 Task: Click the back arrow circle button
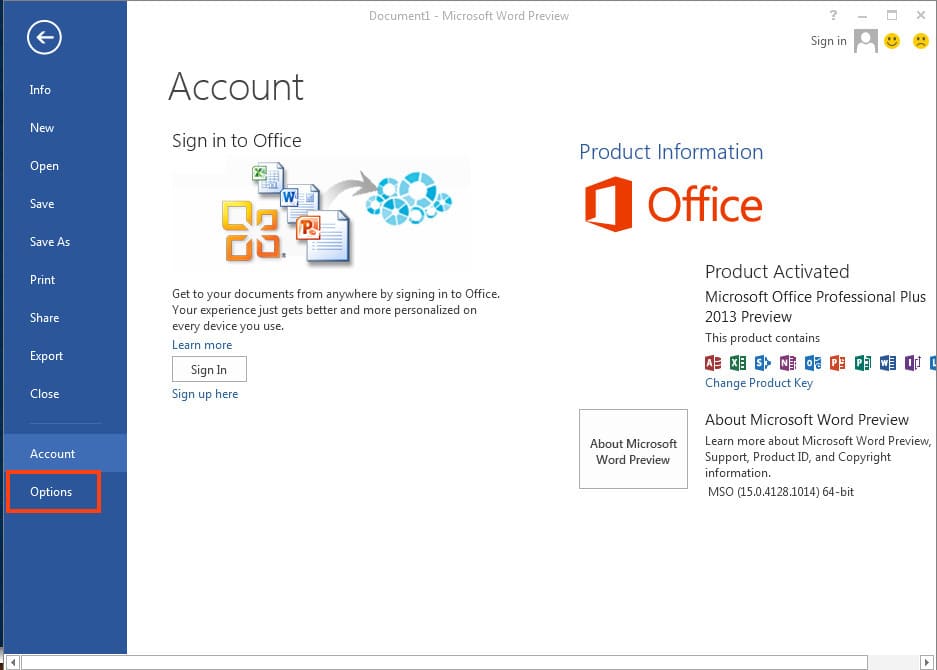tap(44, 38)
